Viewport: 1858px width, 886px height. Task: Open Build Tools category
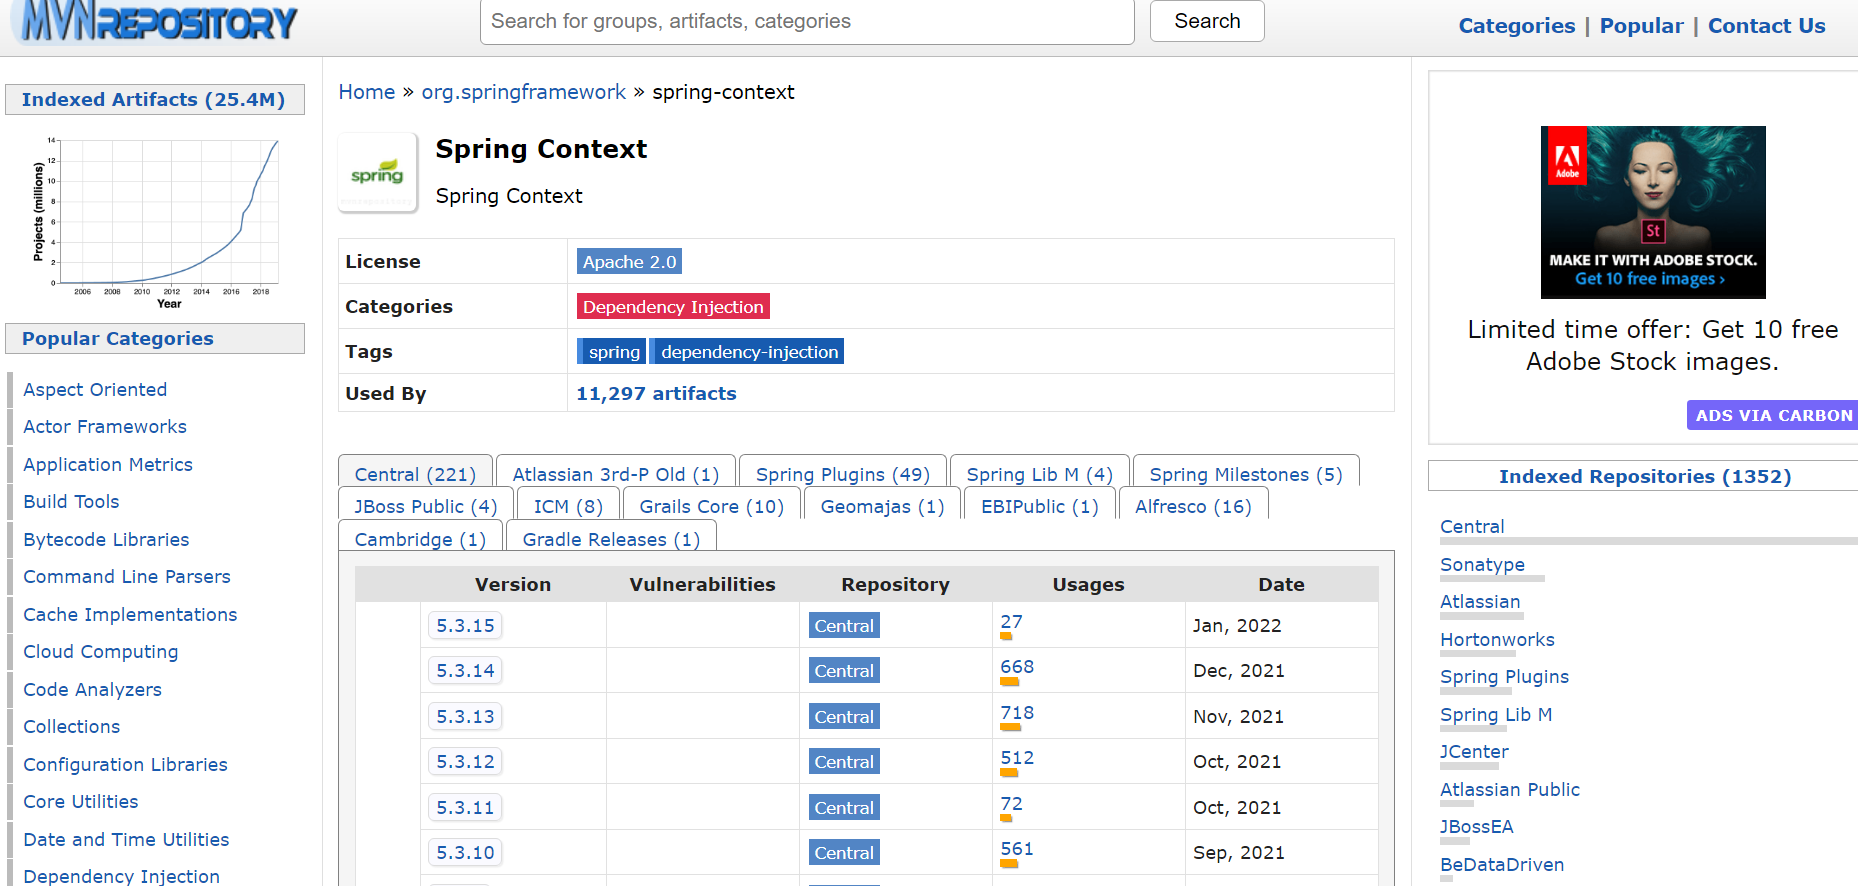pos(71,502)
